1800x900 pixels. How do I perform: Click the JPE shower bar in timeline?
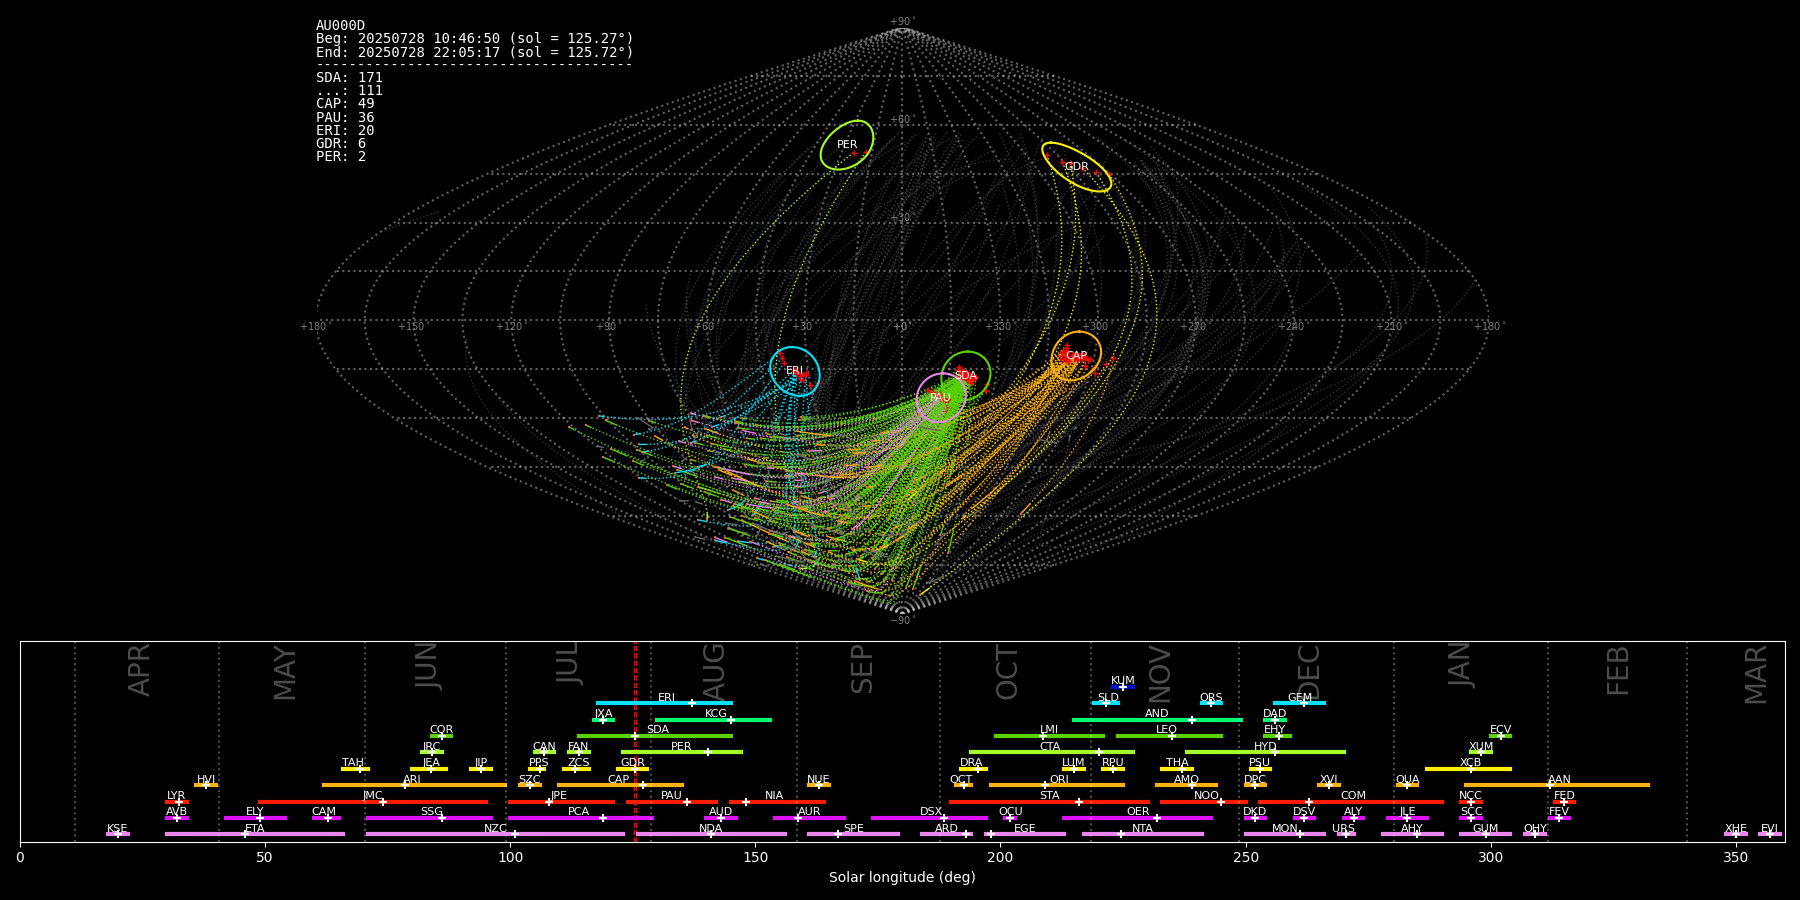(561, 802)
